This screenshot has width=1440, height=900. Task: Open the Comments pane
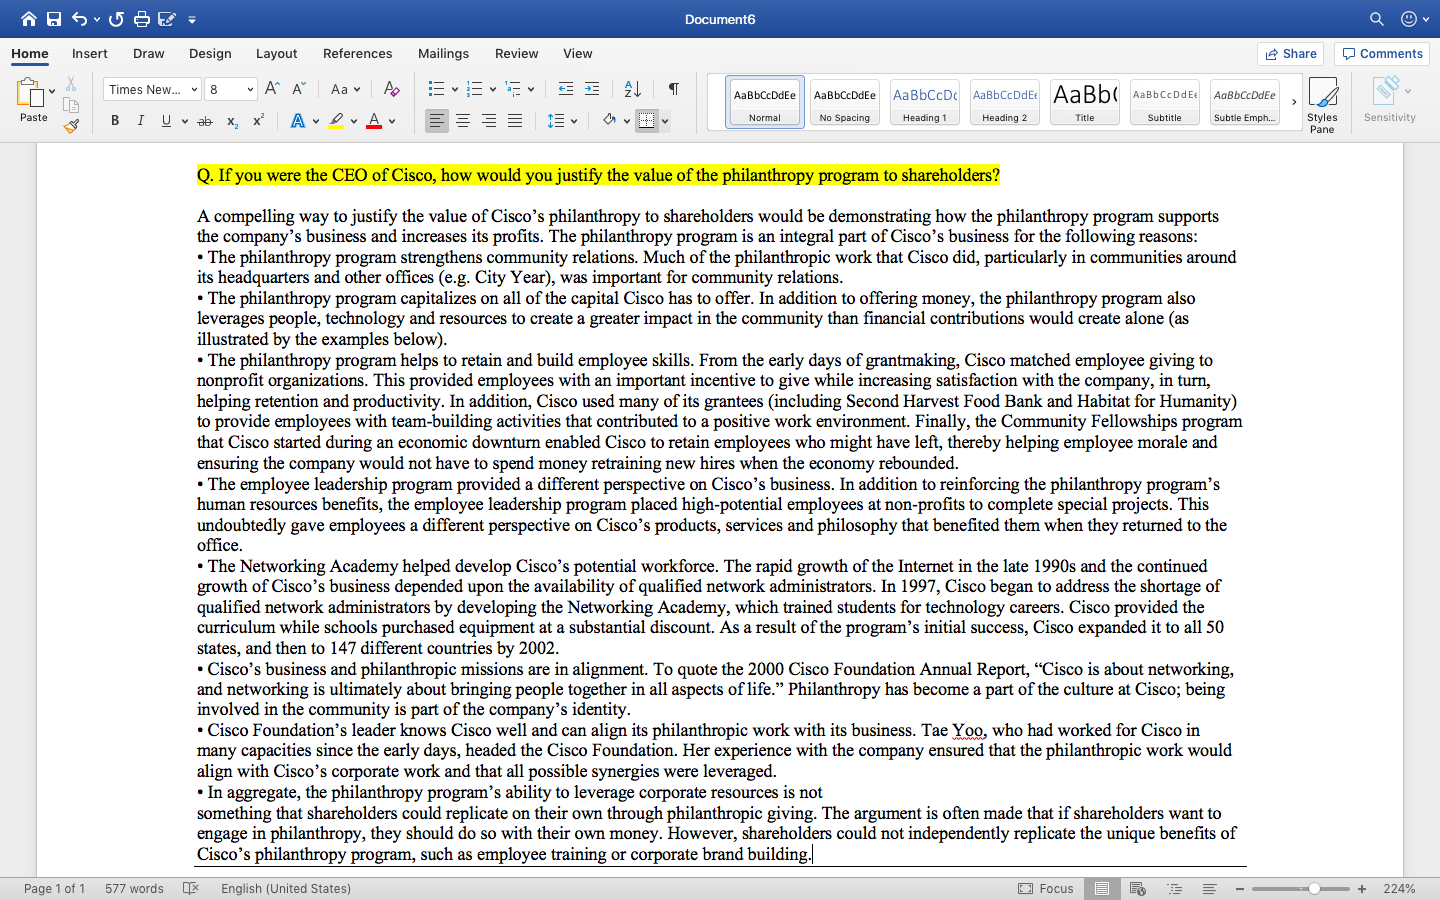1382,54
